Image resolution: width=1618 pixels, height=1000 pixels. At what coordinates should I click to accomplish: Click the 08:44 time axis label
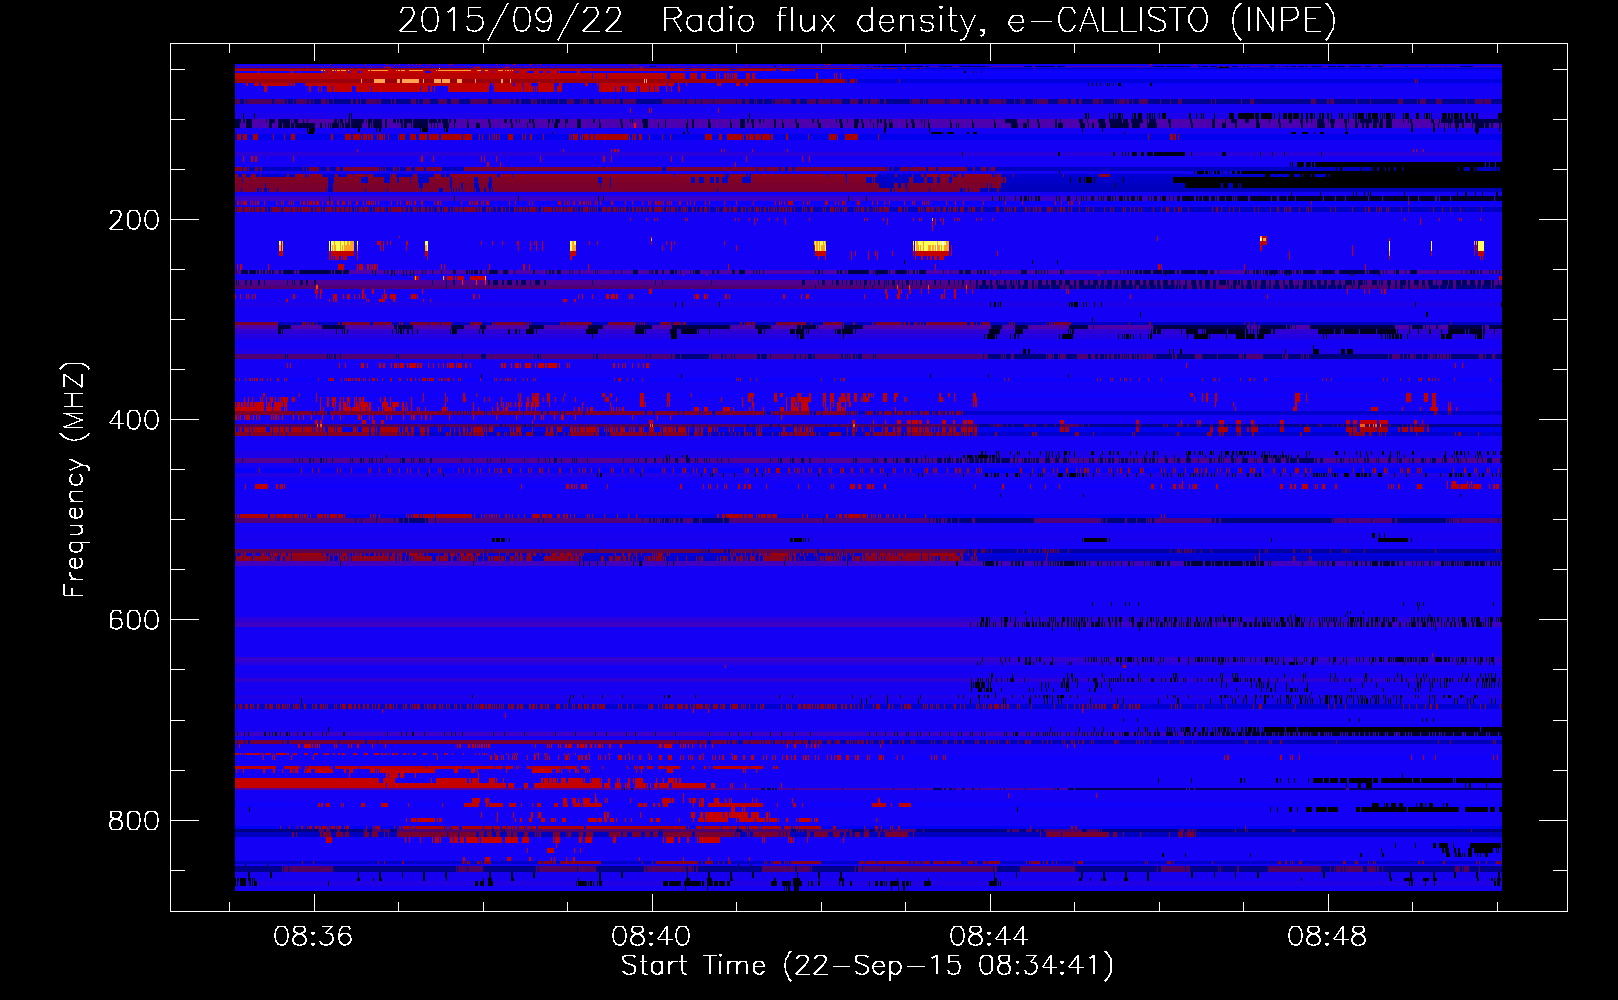(989, 937)
